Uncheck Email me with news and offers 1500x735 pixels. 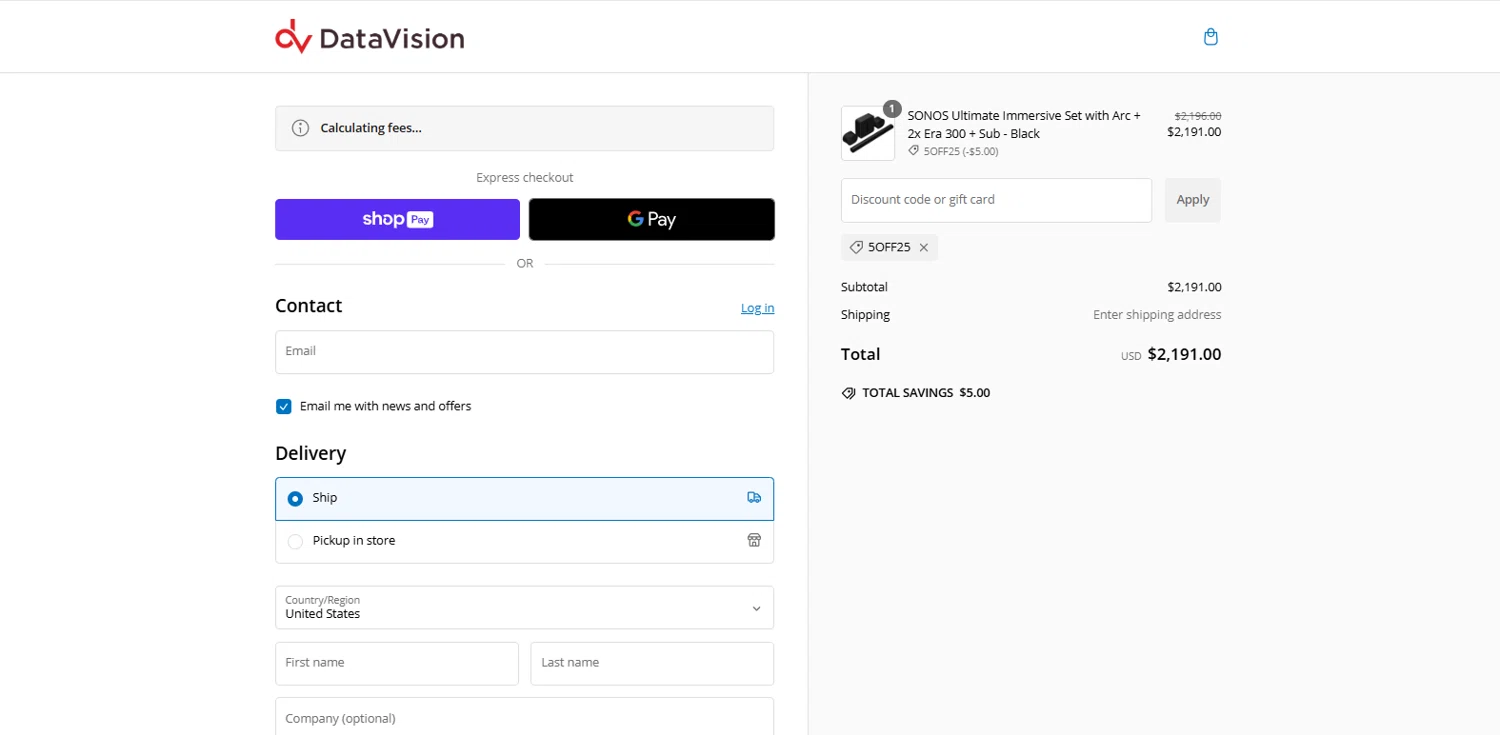(x=284, y=406)
